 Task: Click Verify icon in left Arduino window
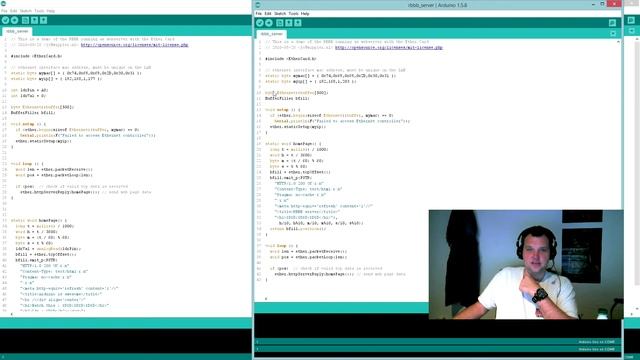(5, 20)
